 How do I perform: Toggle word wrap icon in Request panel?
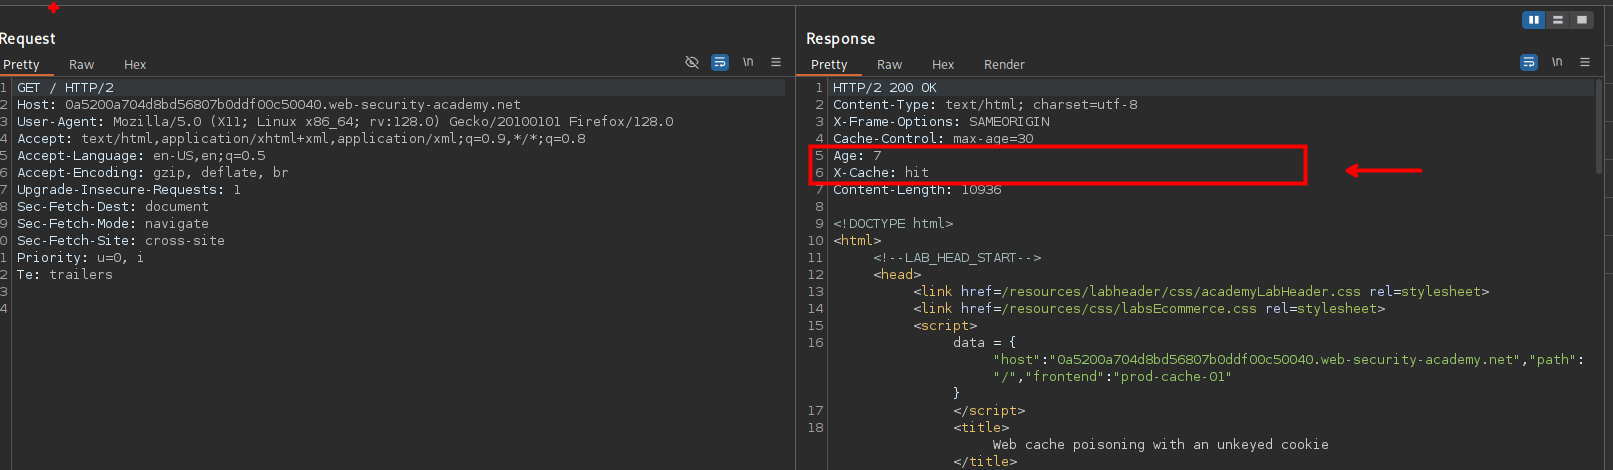click(x=720, y=62)
